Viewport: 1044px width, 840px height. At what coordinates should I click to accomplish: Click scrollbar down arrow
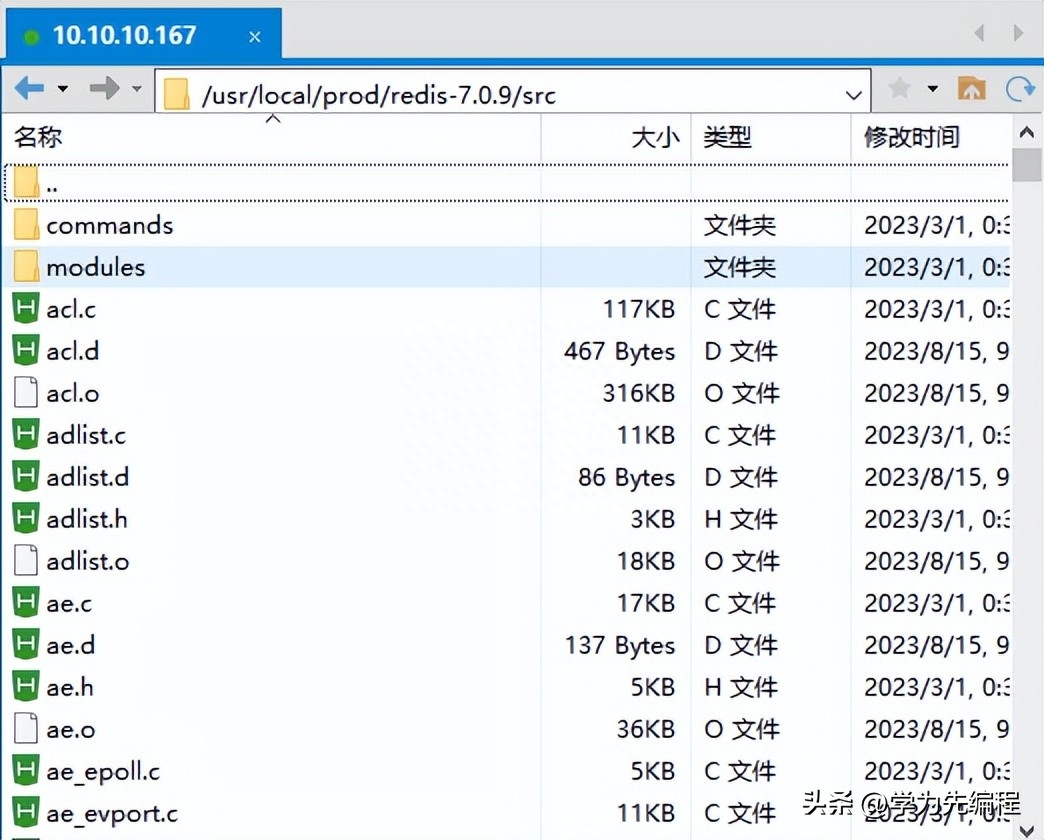[x=1027, y=830]
